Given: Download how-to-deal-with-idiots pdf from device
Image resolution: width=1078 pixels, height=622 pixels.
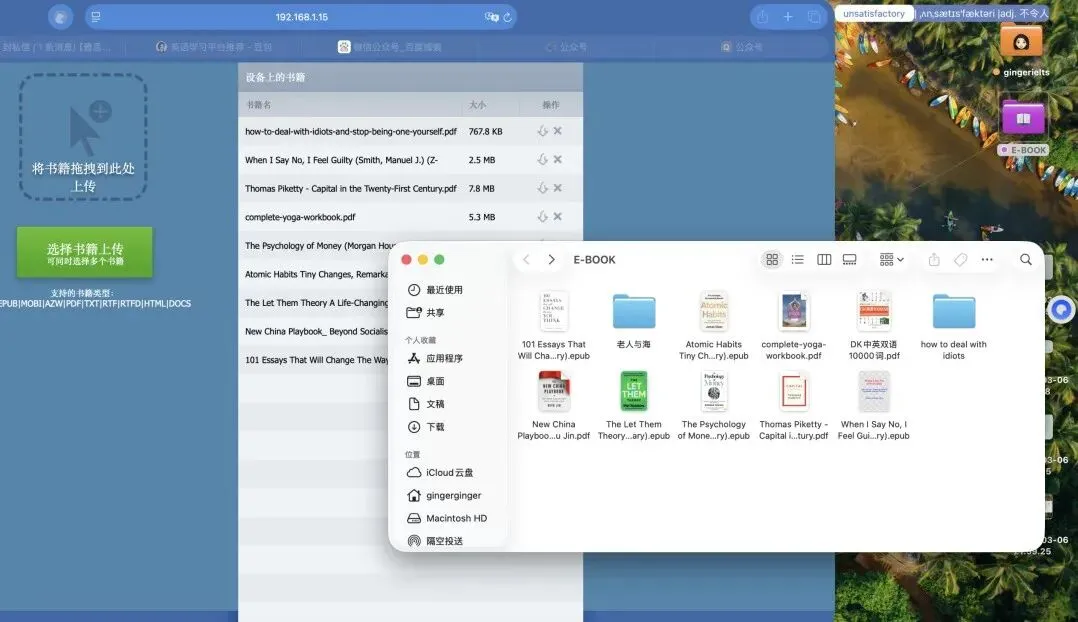Looking at the screenshot, I should pos(542,131).
